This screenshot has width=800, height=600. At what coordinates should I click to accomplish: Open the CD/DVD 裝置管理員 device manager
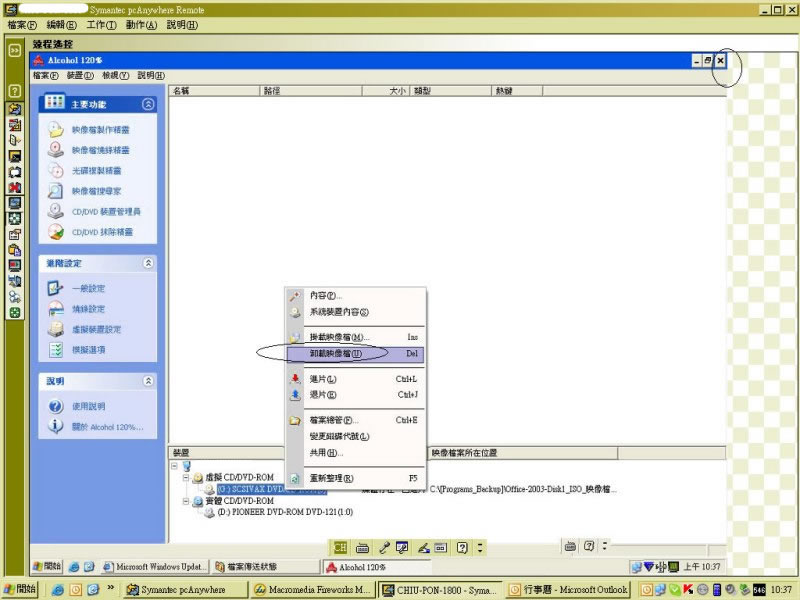tap(106, 212)
